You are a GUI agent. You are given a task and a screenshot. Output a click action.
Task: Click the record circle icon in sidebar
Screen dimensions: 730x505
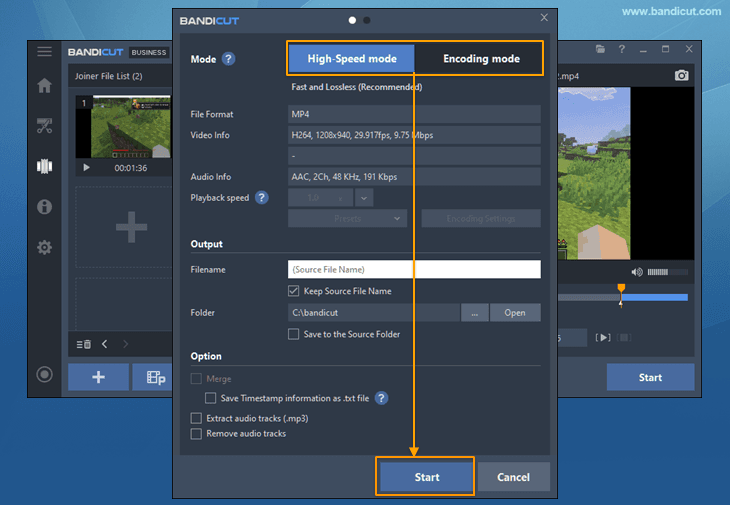tap(44, 374)
